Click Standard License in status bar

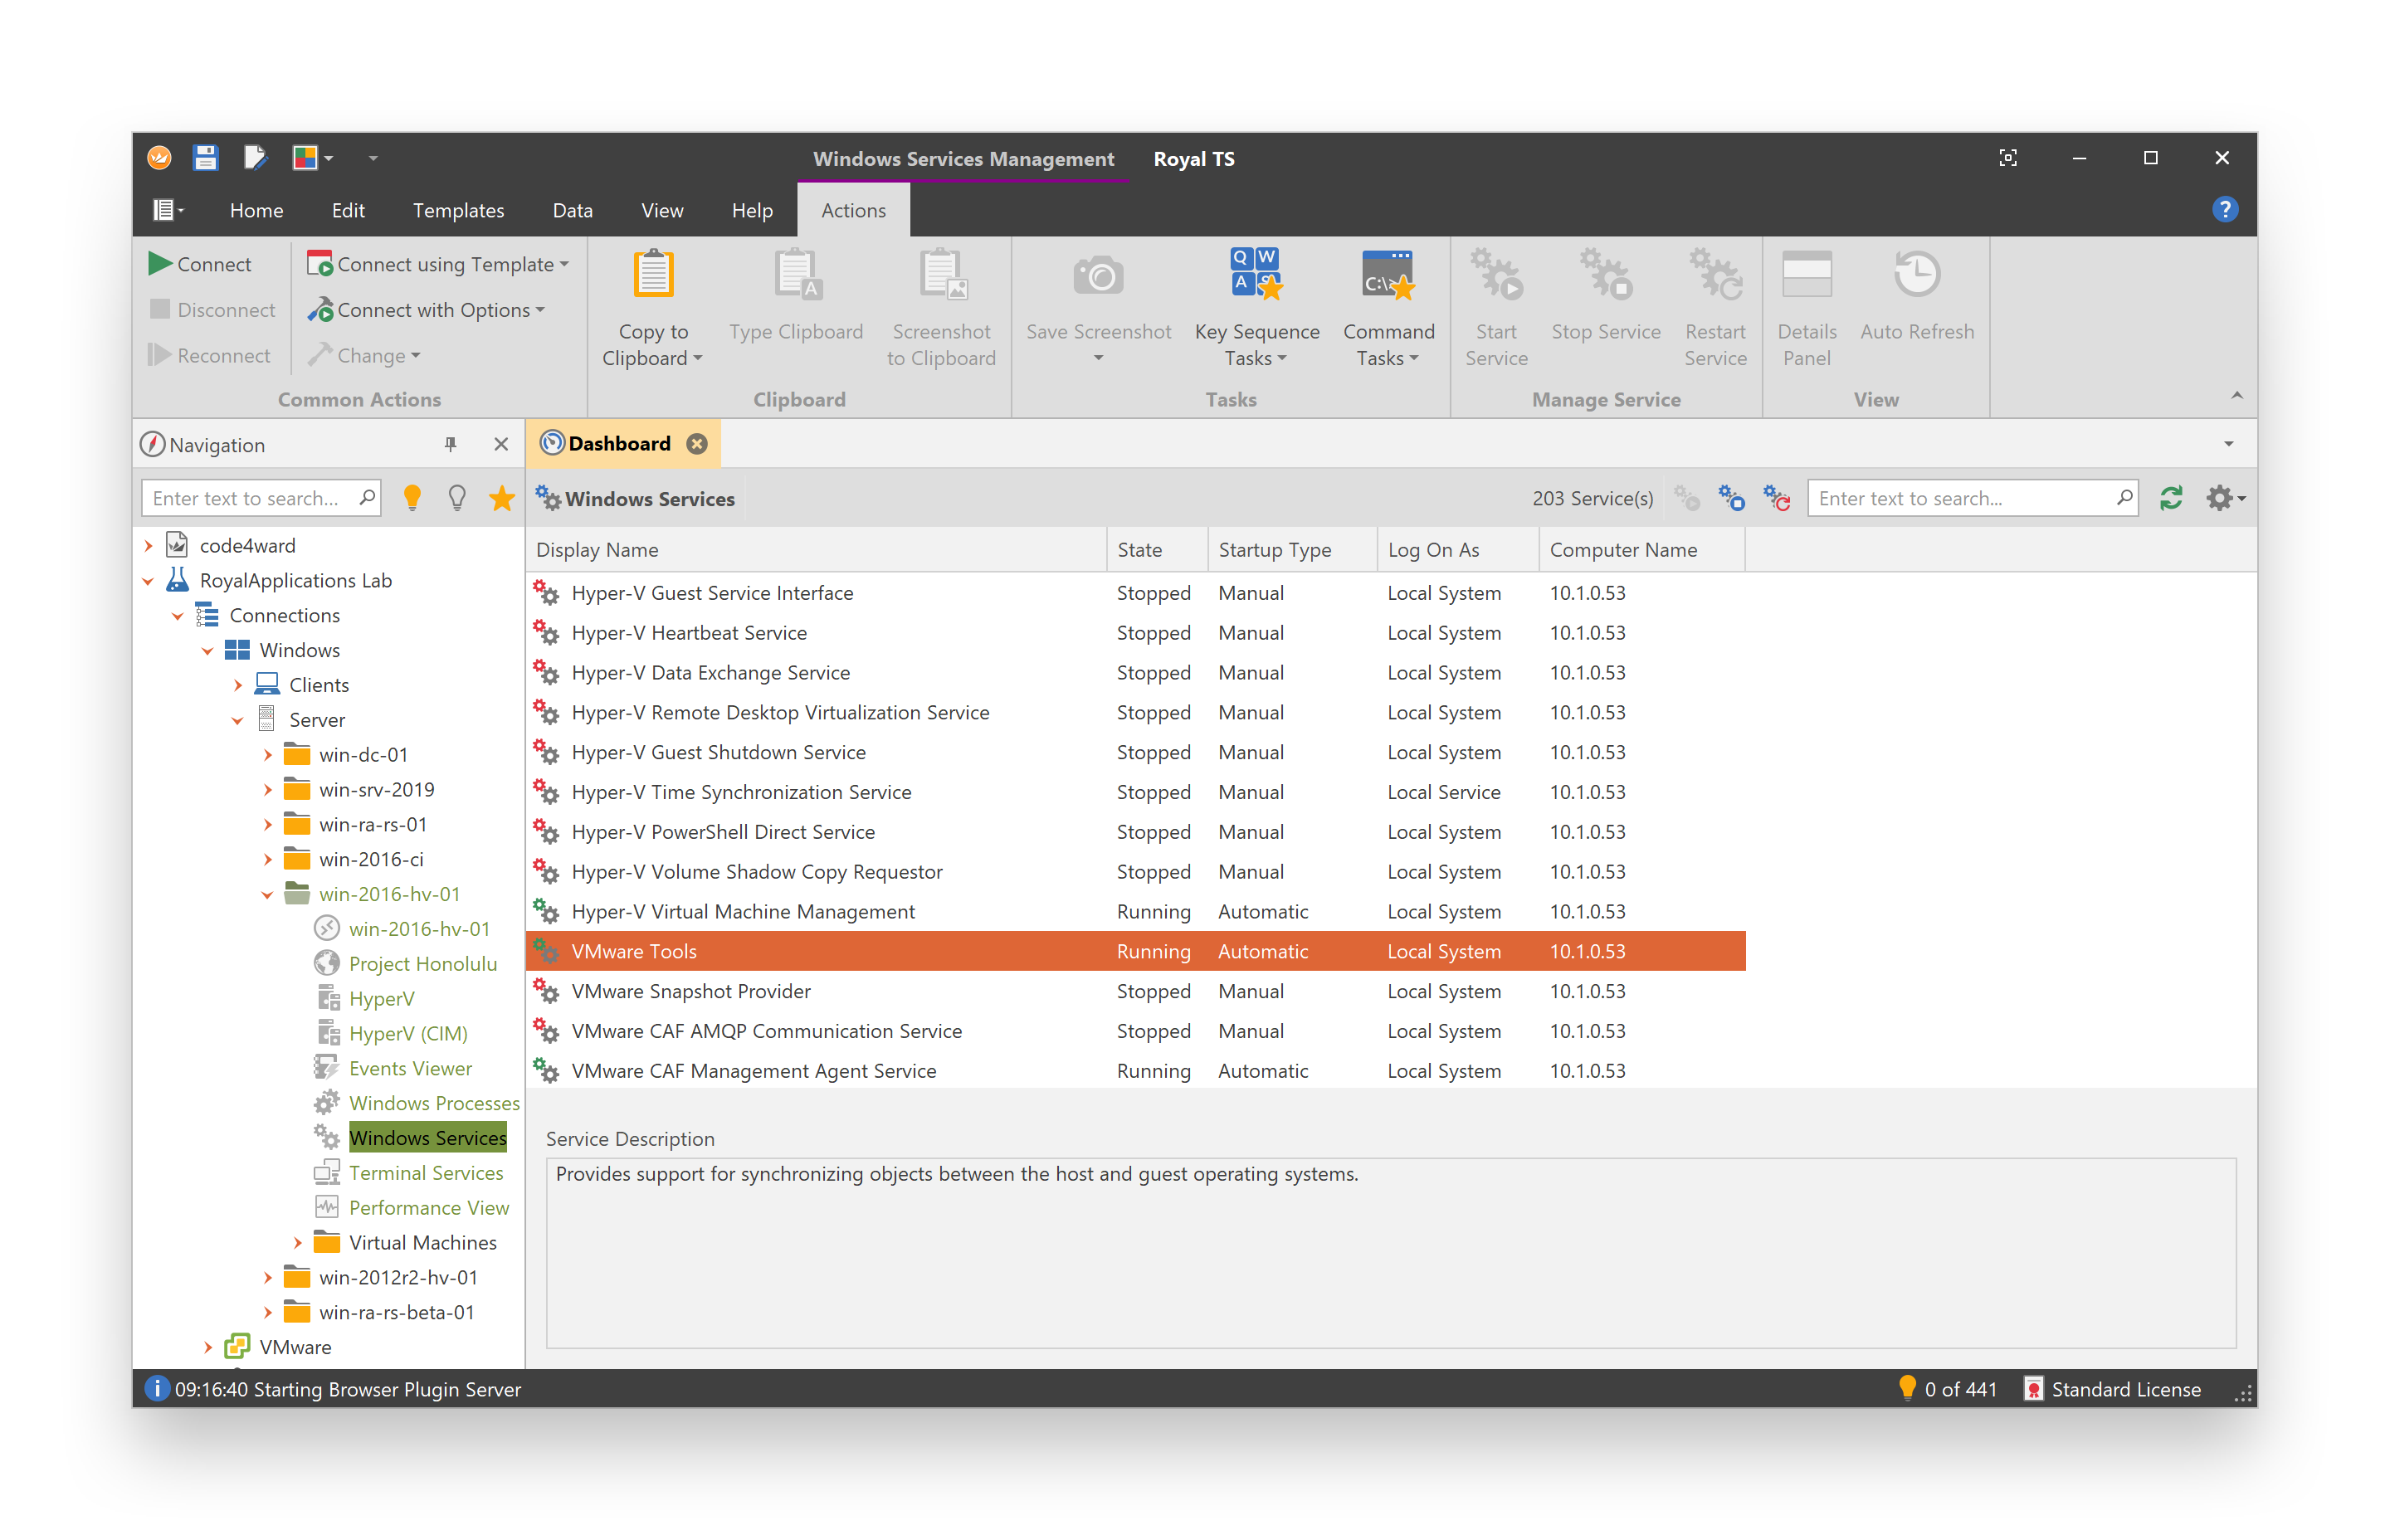tap(2112, 1390)
